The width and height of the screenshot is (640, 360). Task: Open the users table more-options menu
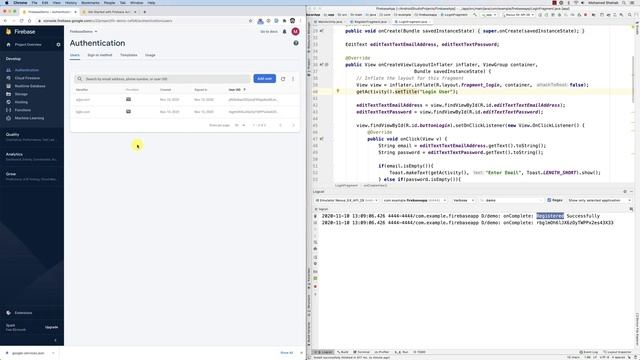(x=293, y=79)
